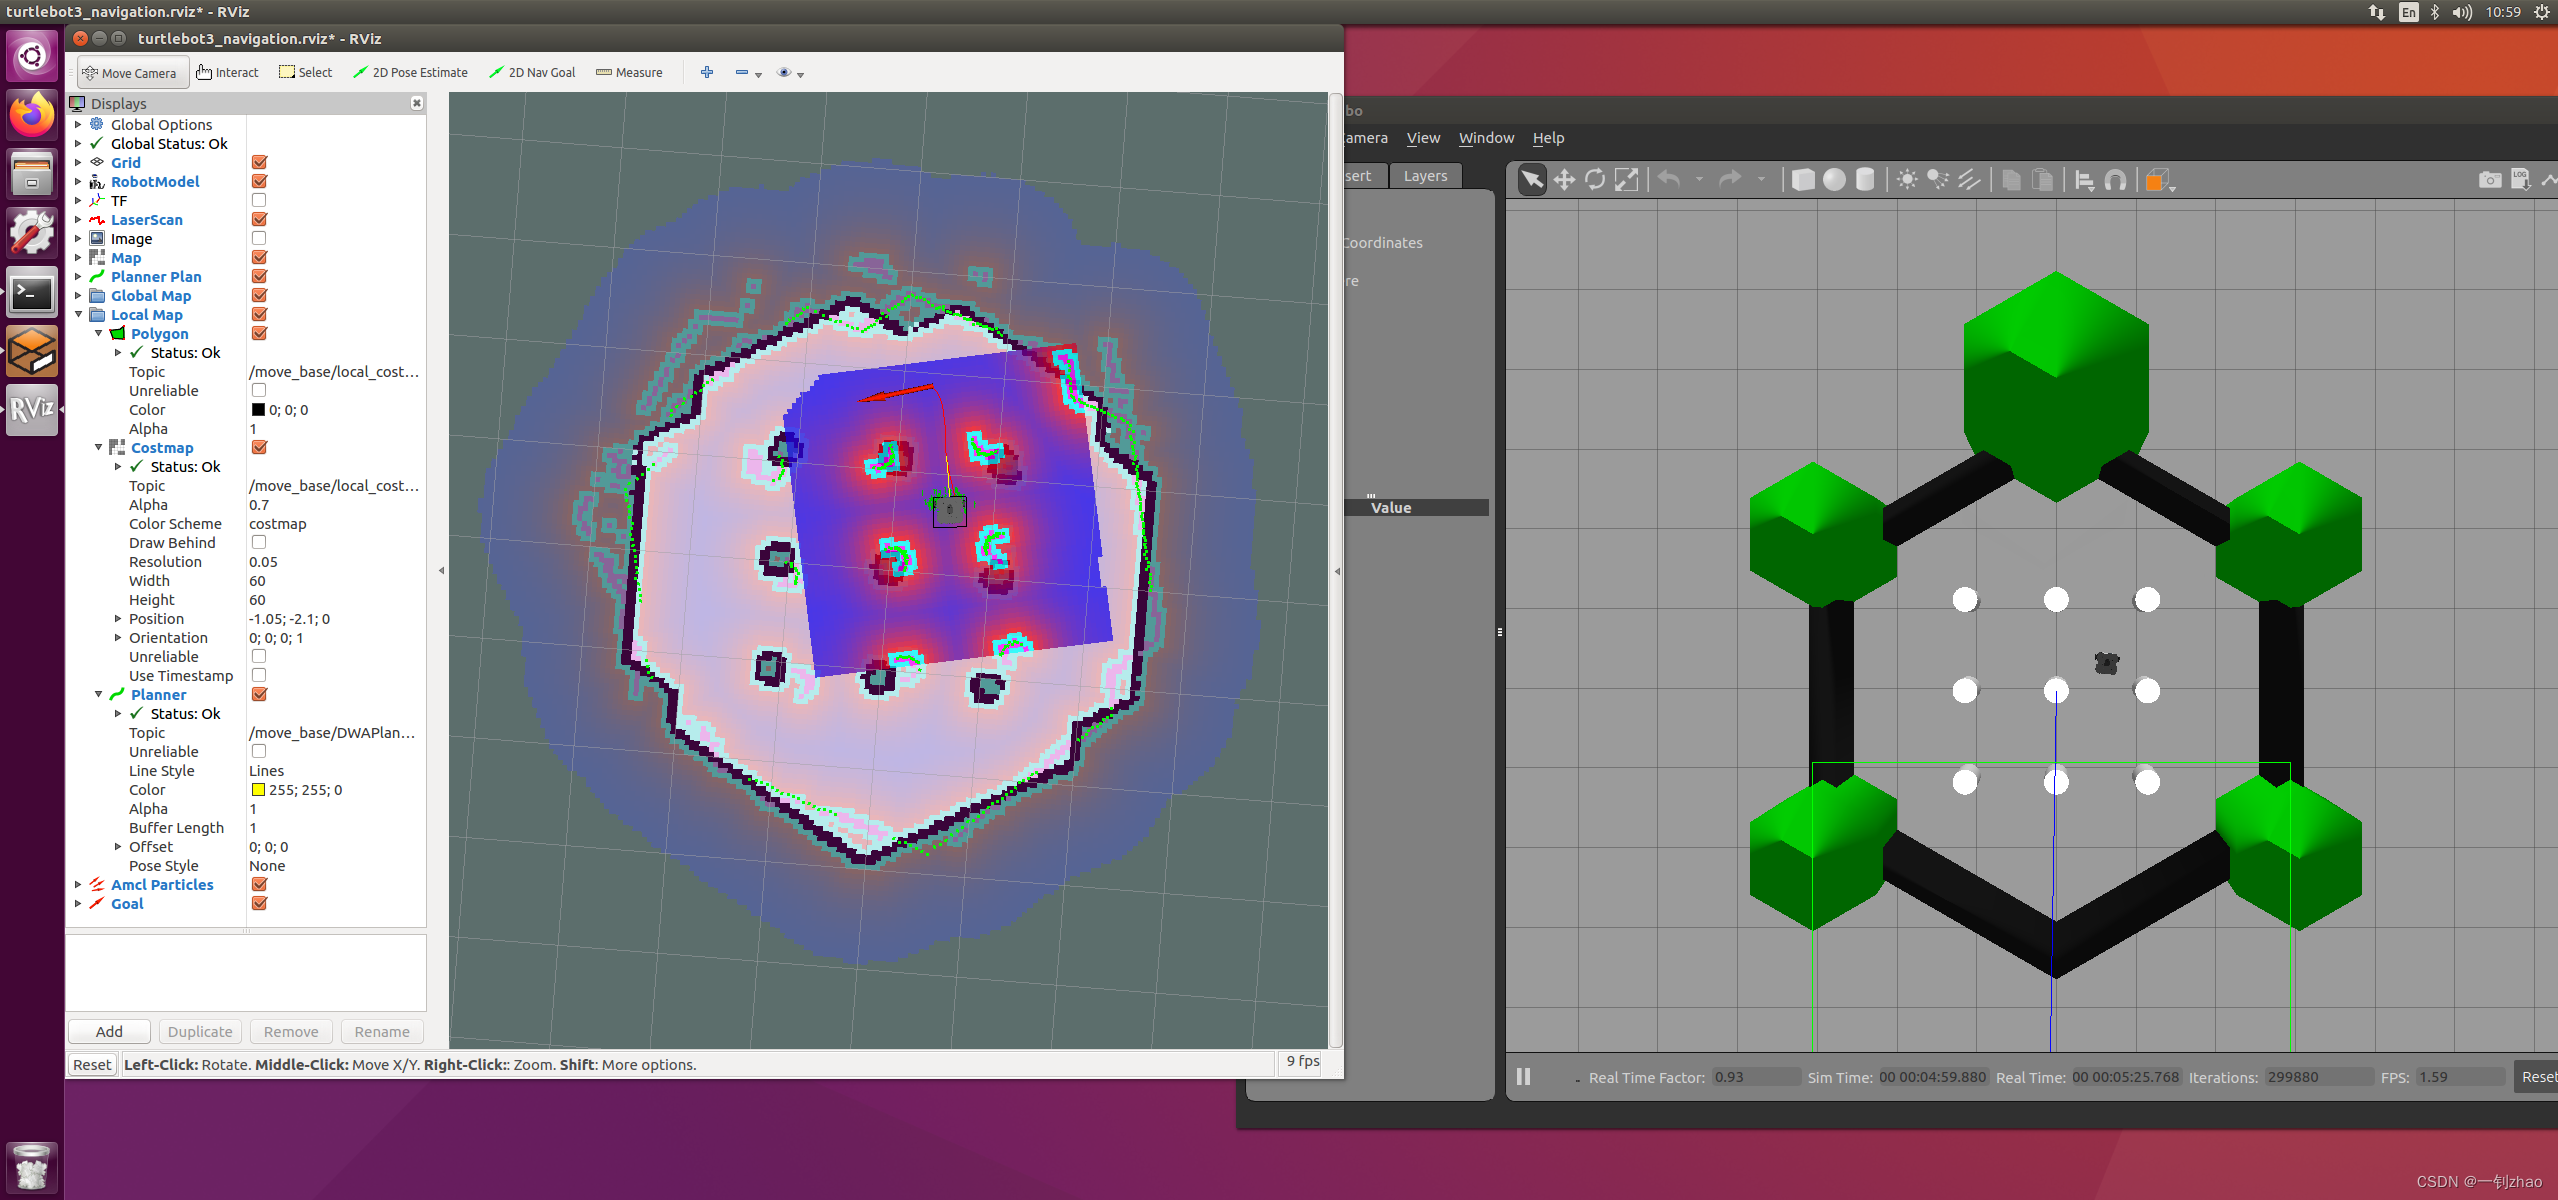Screen dimensions: 2558x1200
Task: Select Gazebo's translate mode icon
Action: click(1563, 180)
